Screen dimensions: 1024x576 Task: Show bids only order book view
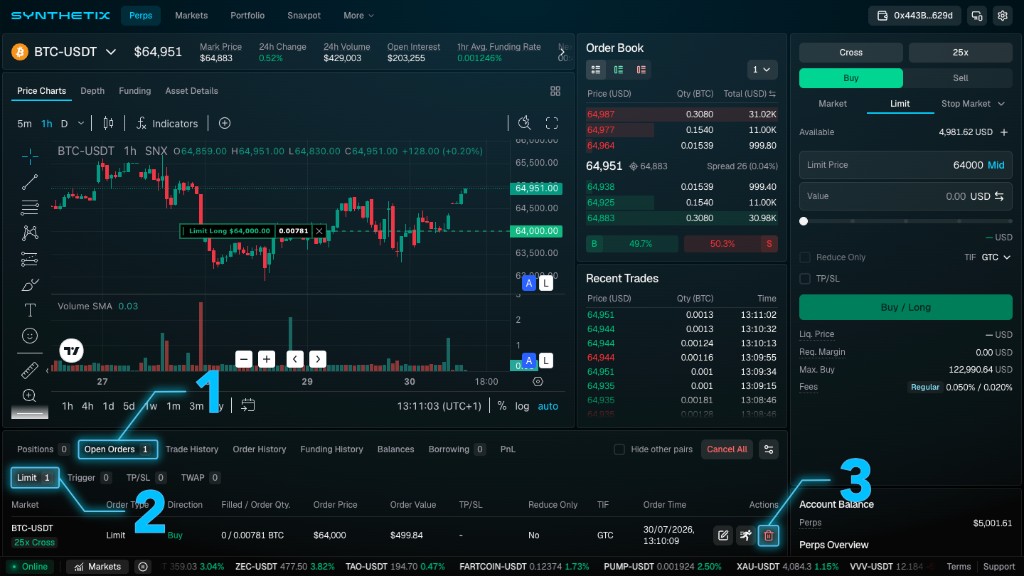[x=618, y=69]
